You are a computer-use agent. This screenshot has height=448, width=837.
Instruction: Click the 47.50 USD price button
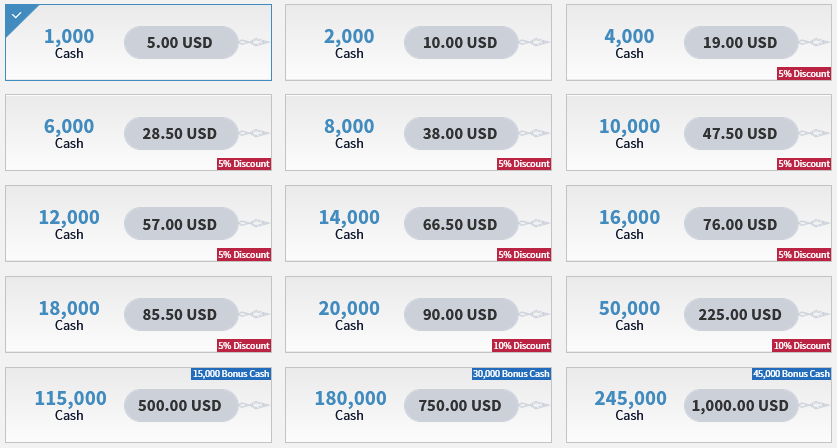740,133
